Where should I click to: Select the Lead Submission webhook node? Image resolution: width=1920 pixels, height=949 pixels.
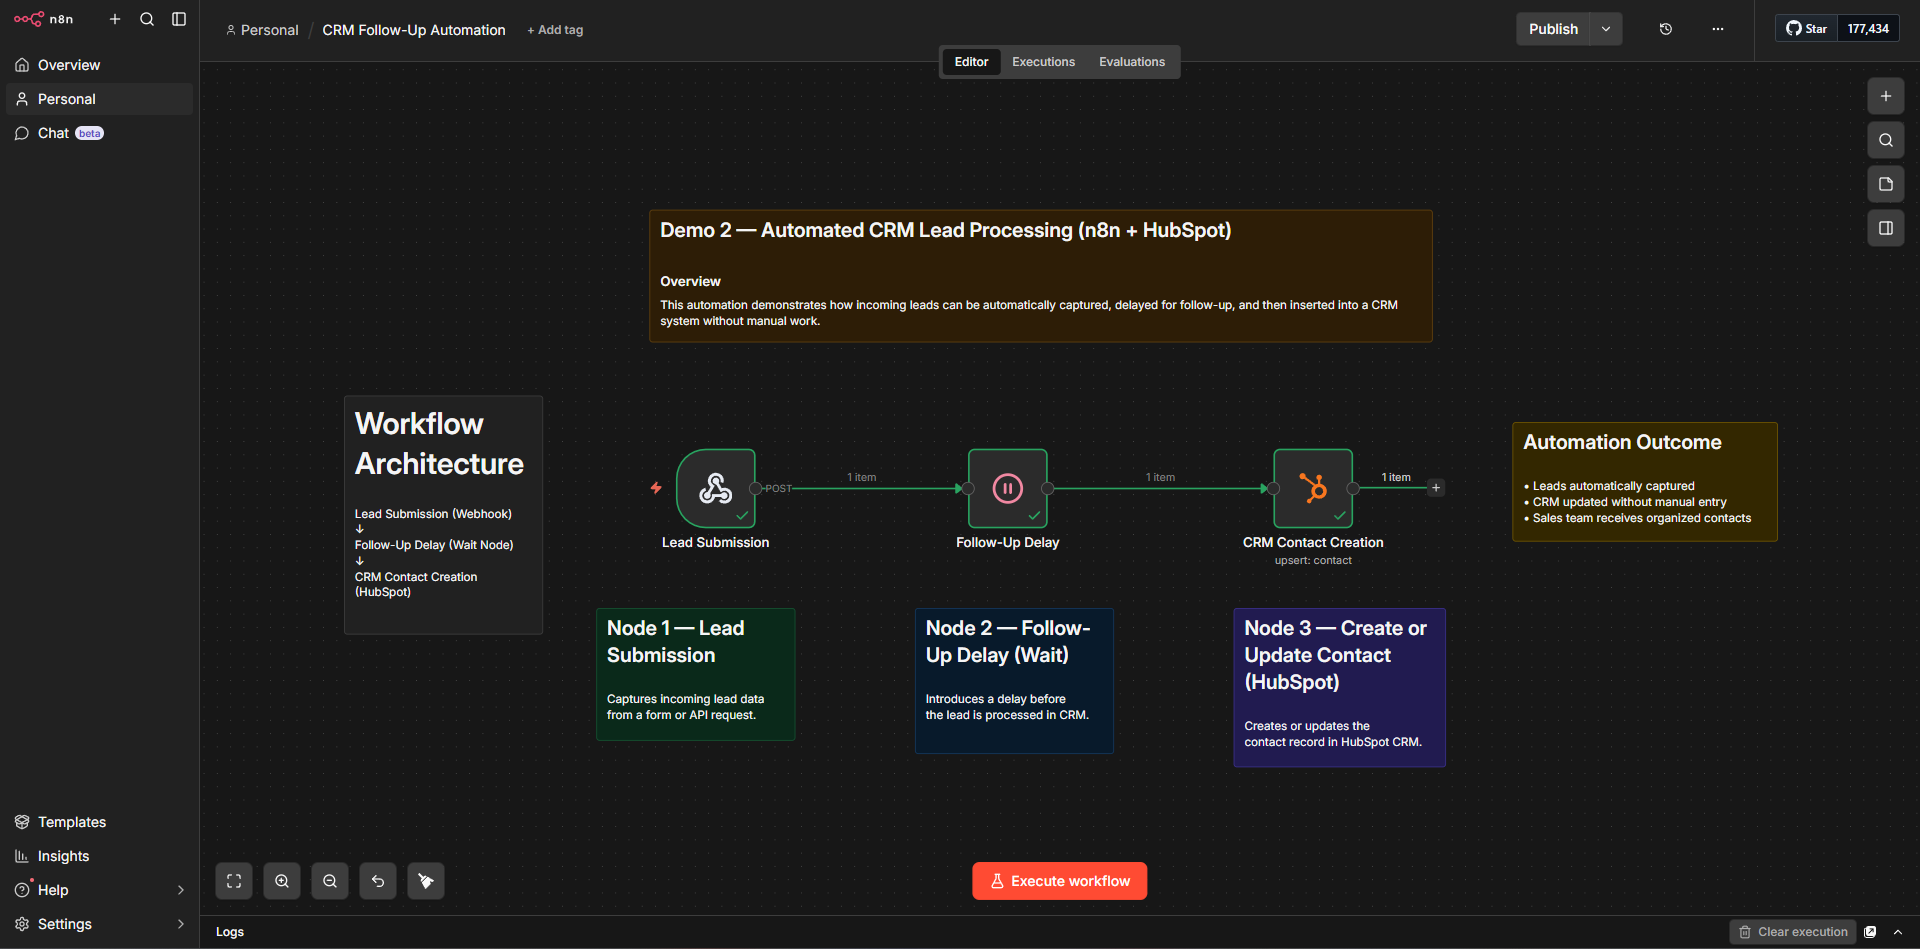tap(716, 488)
